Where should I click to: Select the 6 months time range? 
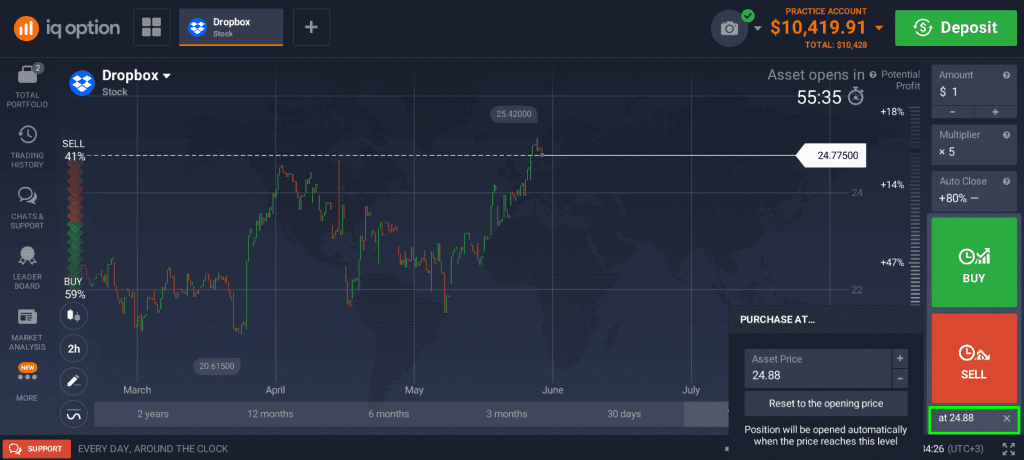point(389,414)
